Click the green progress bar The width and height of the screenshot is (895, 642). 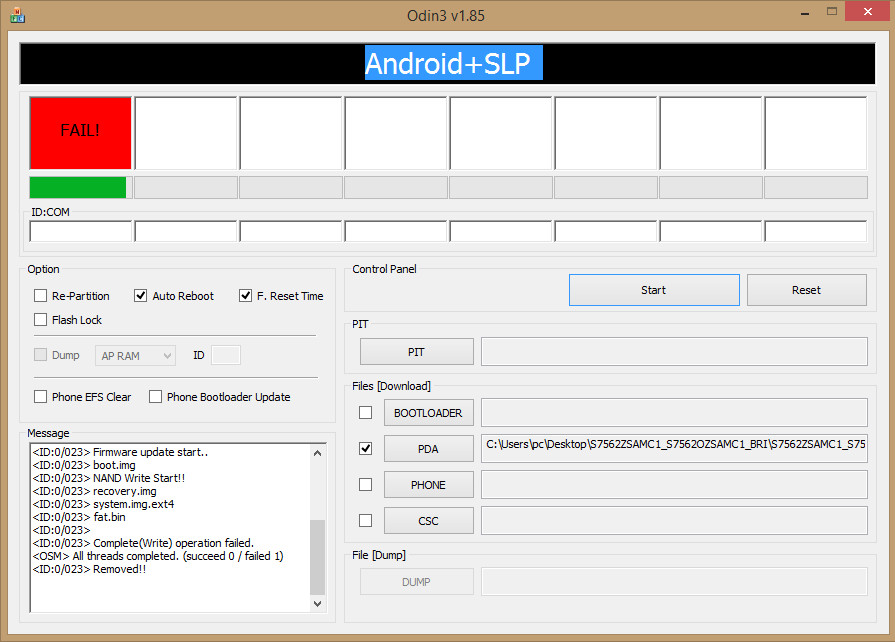(78, 188)
